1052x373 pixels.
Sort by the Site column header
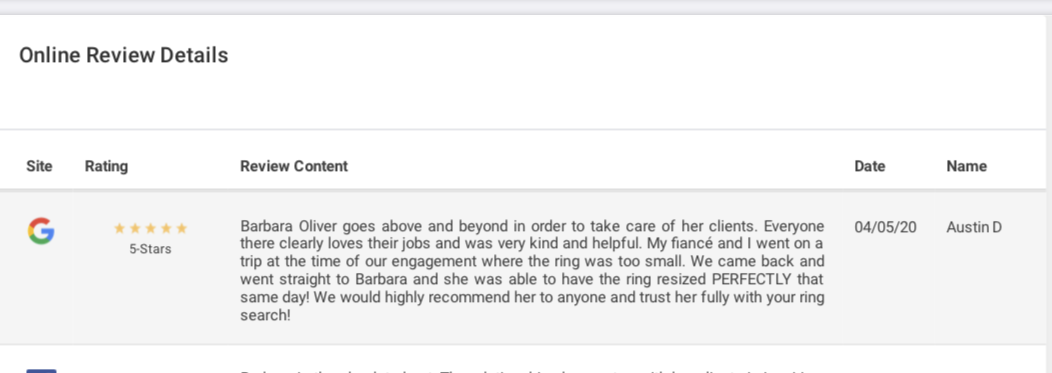(39, 166)
